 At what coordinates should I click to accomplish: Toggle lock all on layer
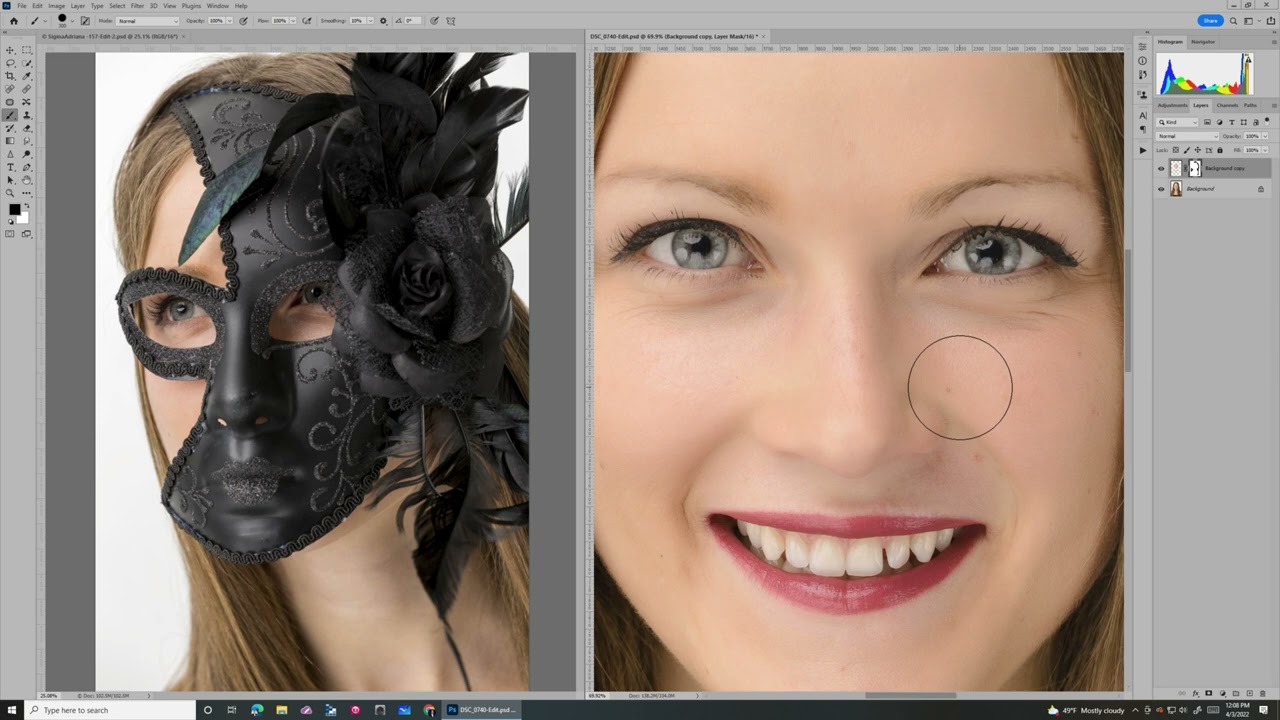pyautogui.click(x=1220, y=150)
